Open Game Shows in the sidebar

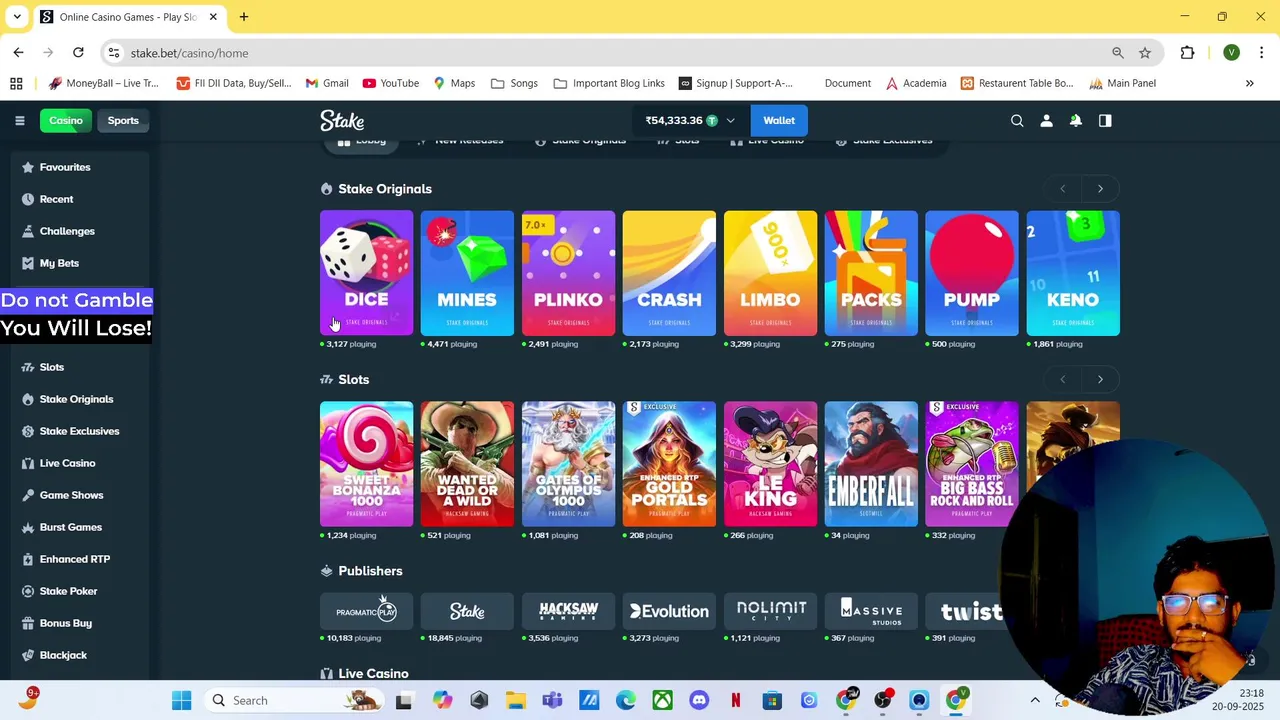tap(71, 495)
